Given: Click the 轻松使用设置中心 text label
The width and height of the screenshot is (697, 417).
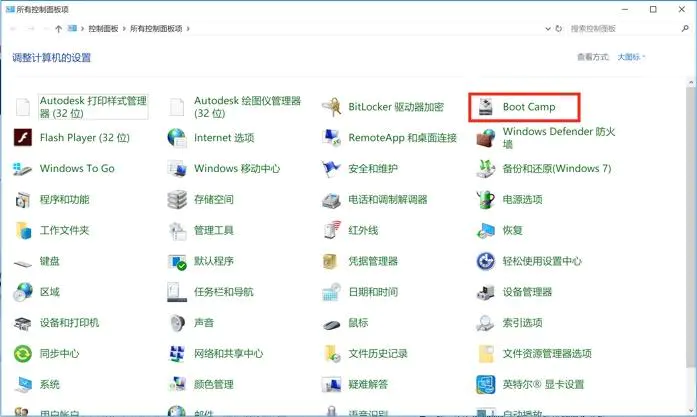Looking at the screenshot, I should (x=542, y=261).
